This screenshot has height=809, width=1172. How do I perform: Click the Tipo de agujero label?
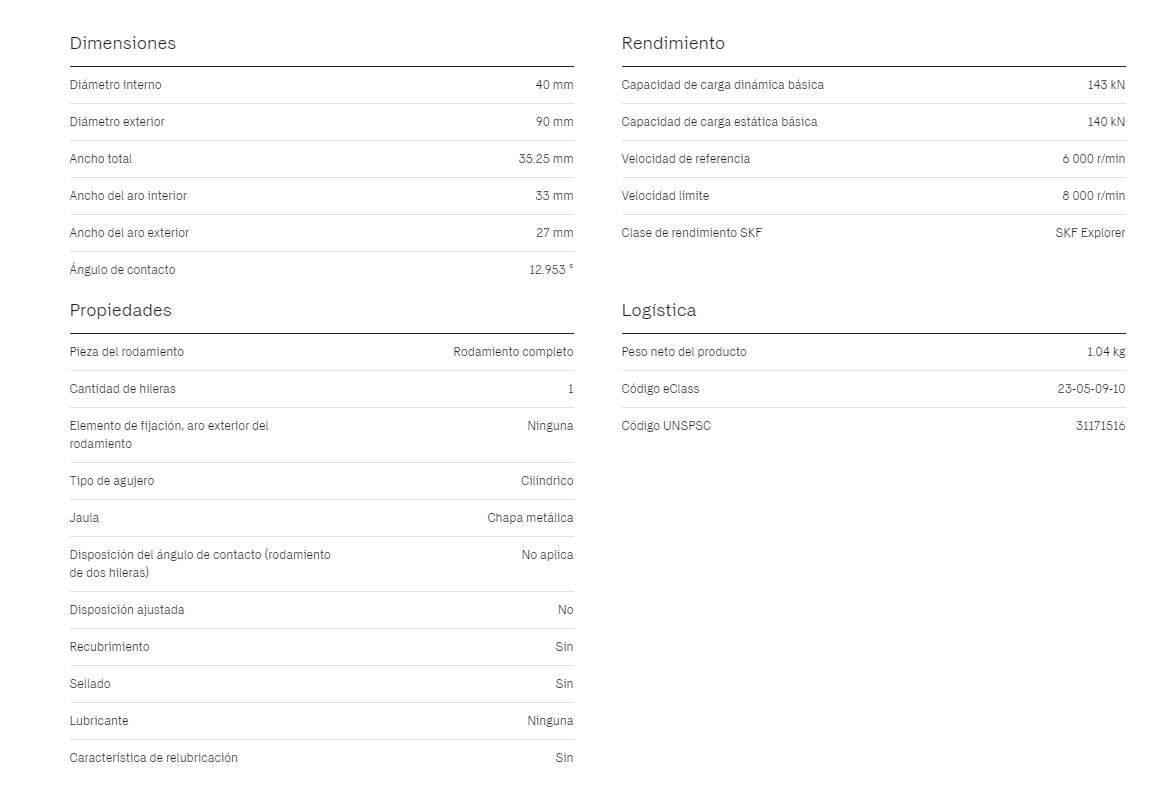coord(111,481)
